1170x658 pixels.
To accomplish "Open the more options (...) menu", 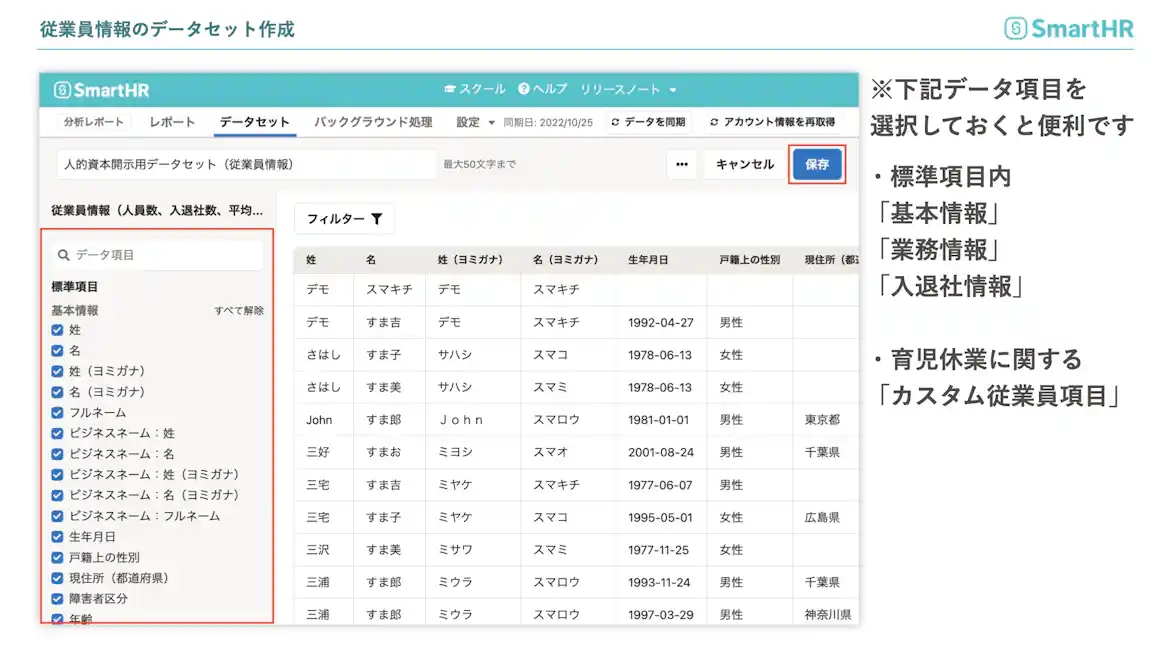I will coord(681,164).
